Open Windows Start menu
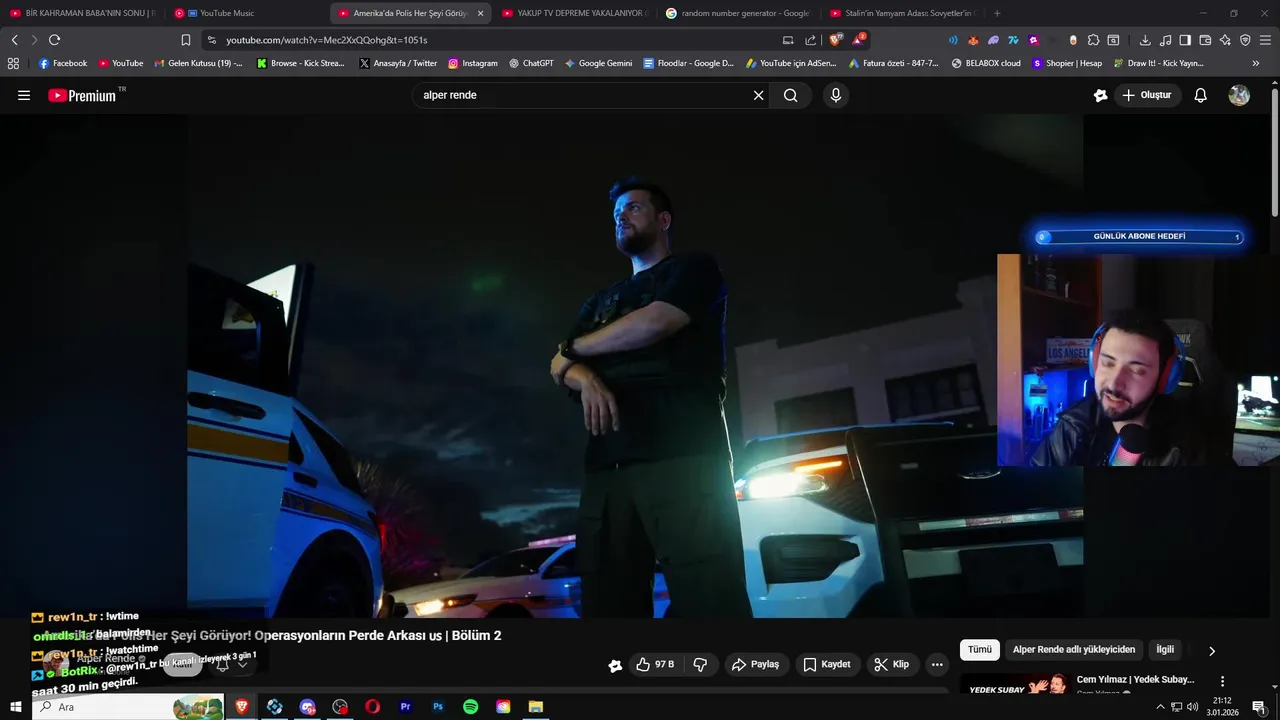Screen dimensions: 1280x720 pos(15,707)
